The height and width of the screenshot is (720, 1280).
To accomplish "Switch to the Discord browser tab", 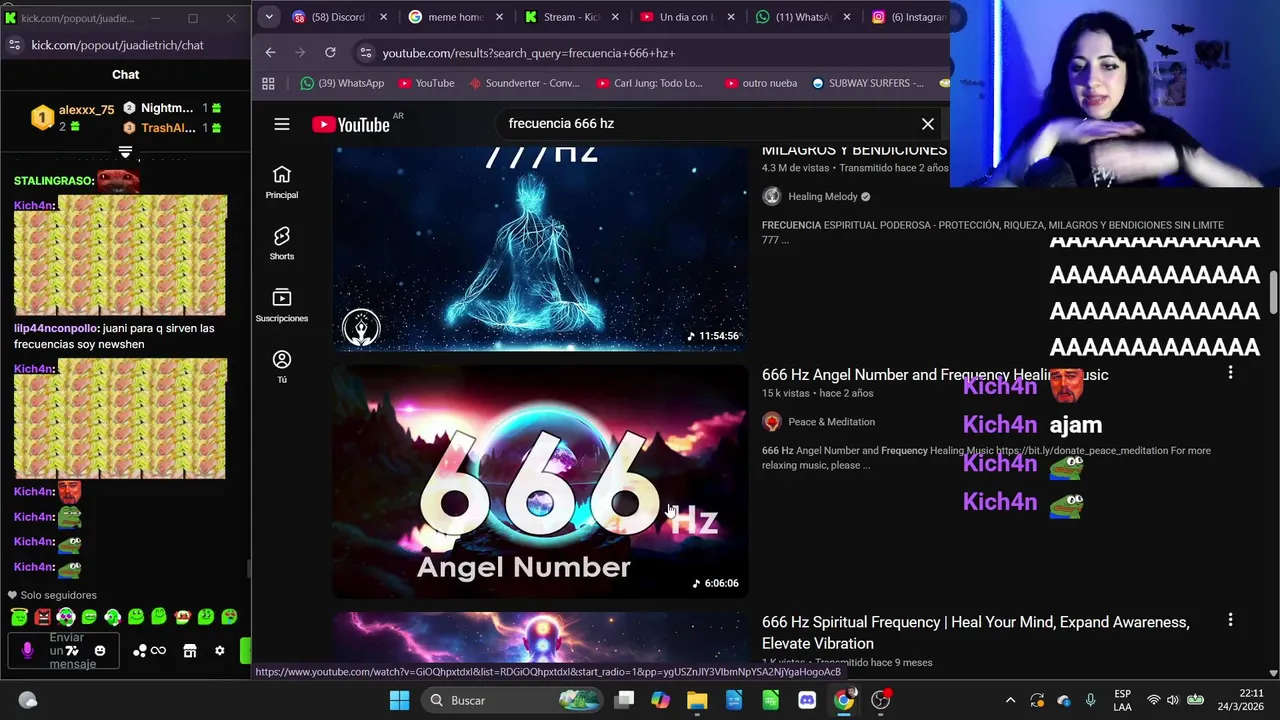I will coord(337,17).
